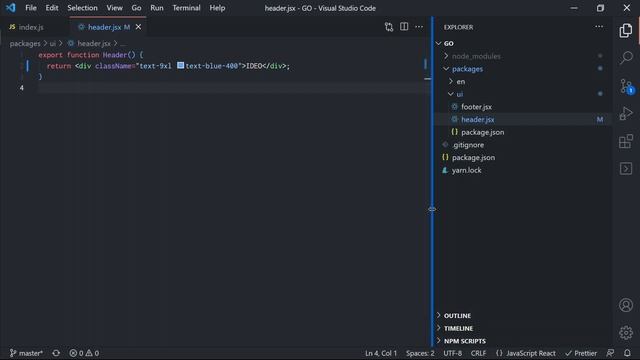
Task: Open the Terminal menu
Action: click(x=186, y=8)
